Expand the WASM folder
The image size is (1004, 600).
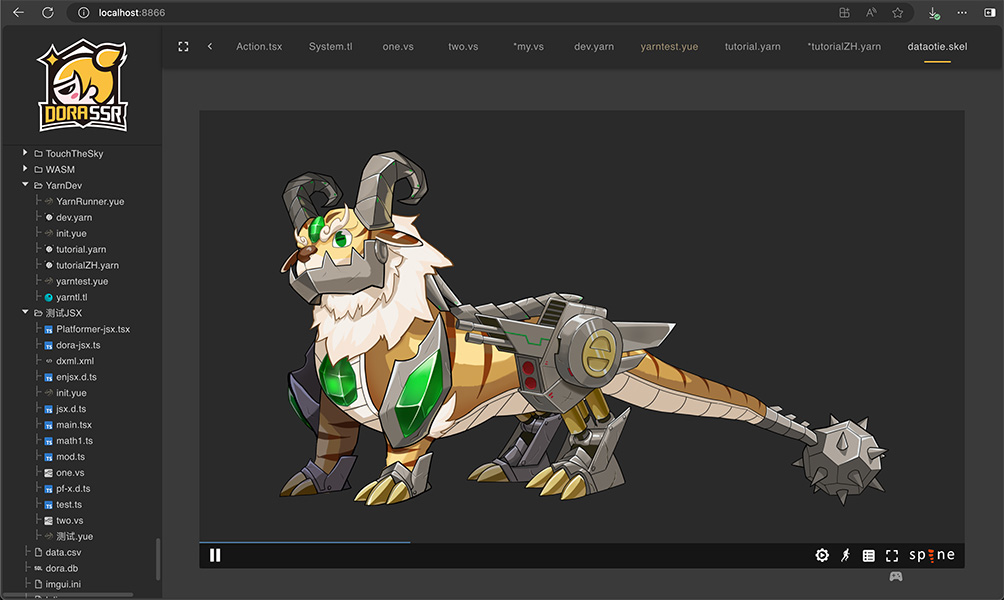point(26,169)
